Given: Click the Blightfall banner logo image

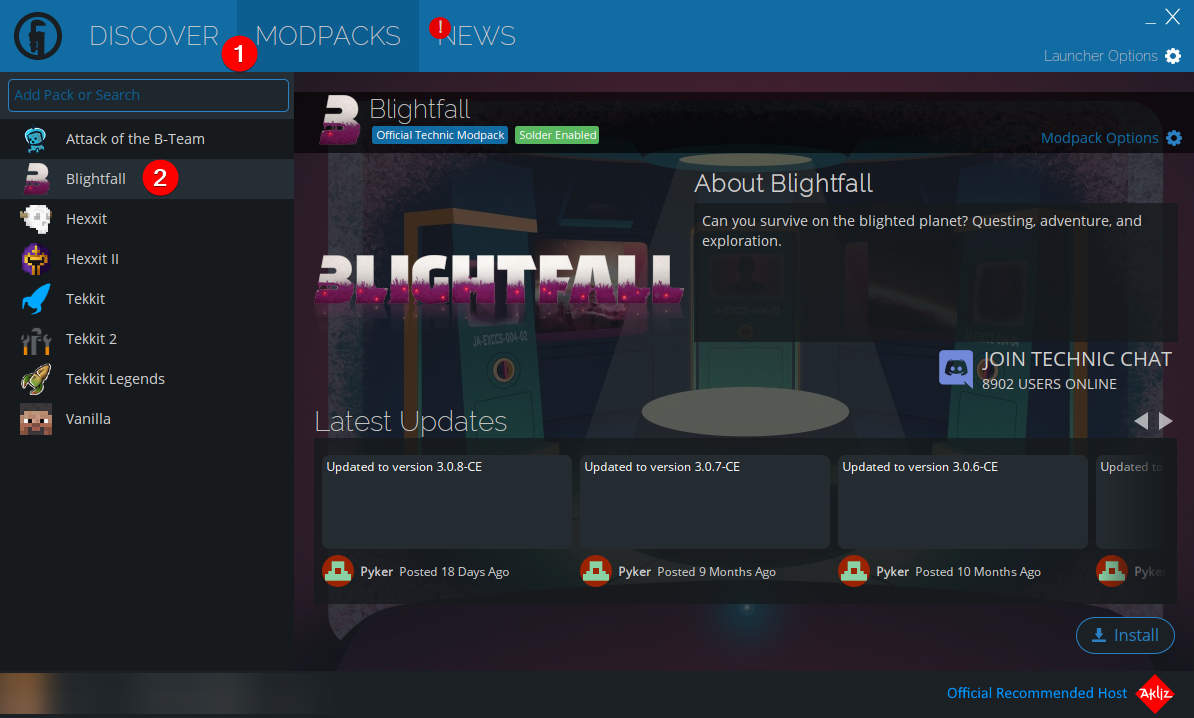Looking at the screenshot, I should [x=500, y=280].
